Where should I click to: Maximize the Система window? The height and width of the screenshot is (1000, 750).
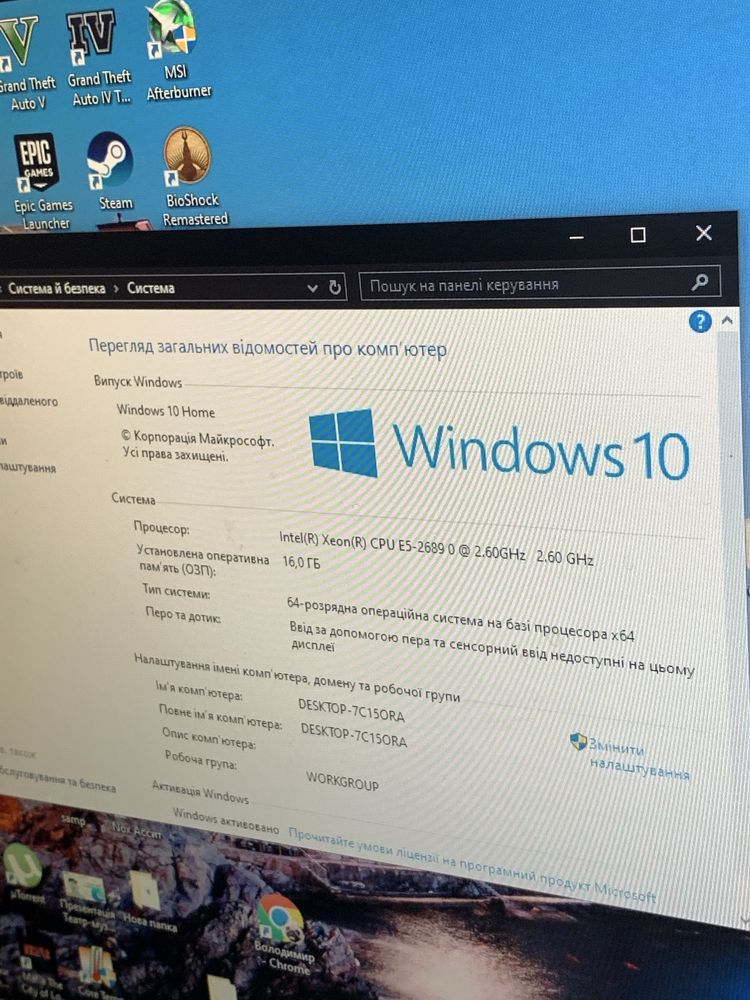pyautogui.click(x=638, y=235)
